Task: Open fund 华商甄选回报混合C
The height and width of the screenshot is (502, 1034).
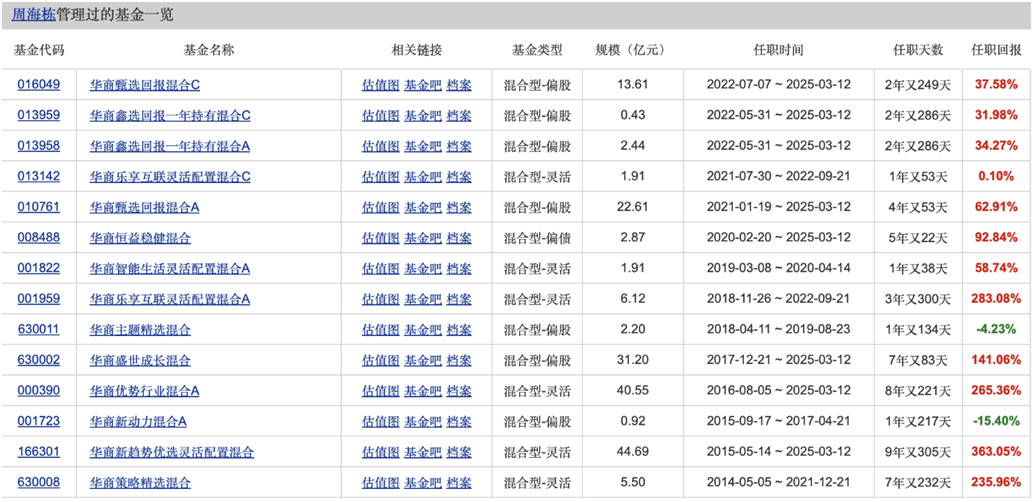Action: pyautogui.click(x=145, y=84)
